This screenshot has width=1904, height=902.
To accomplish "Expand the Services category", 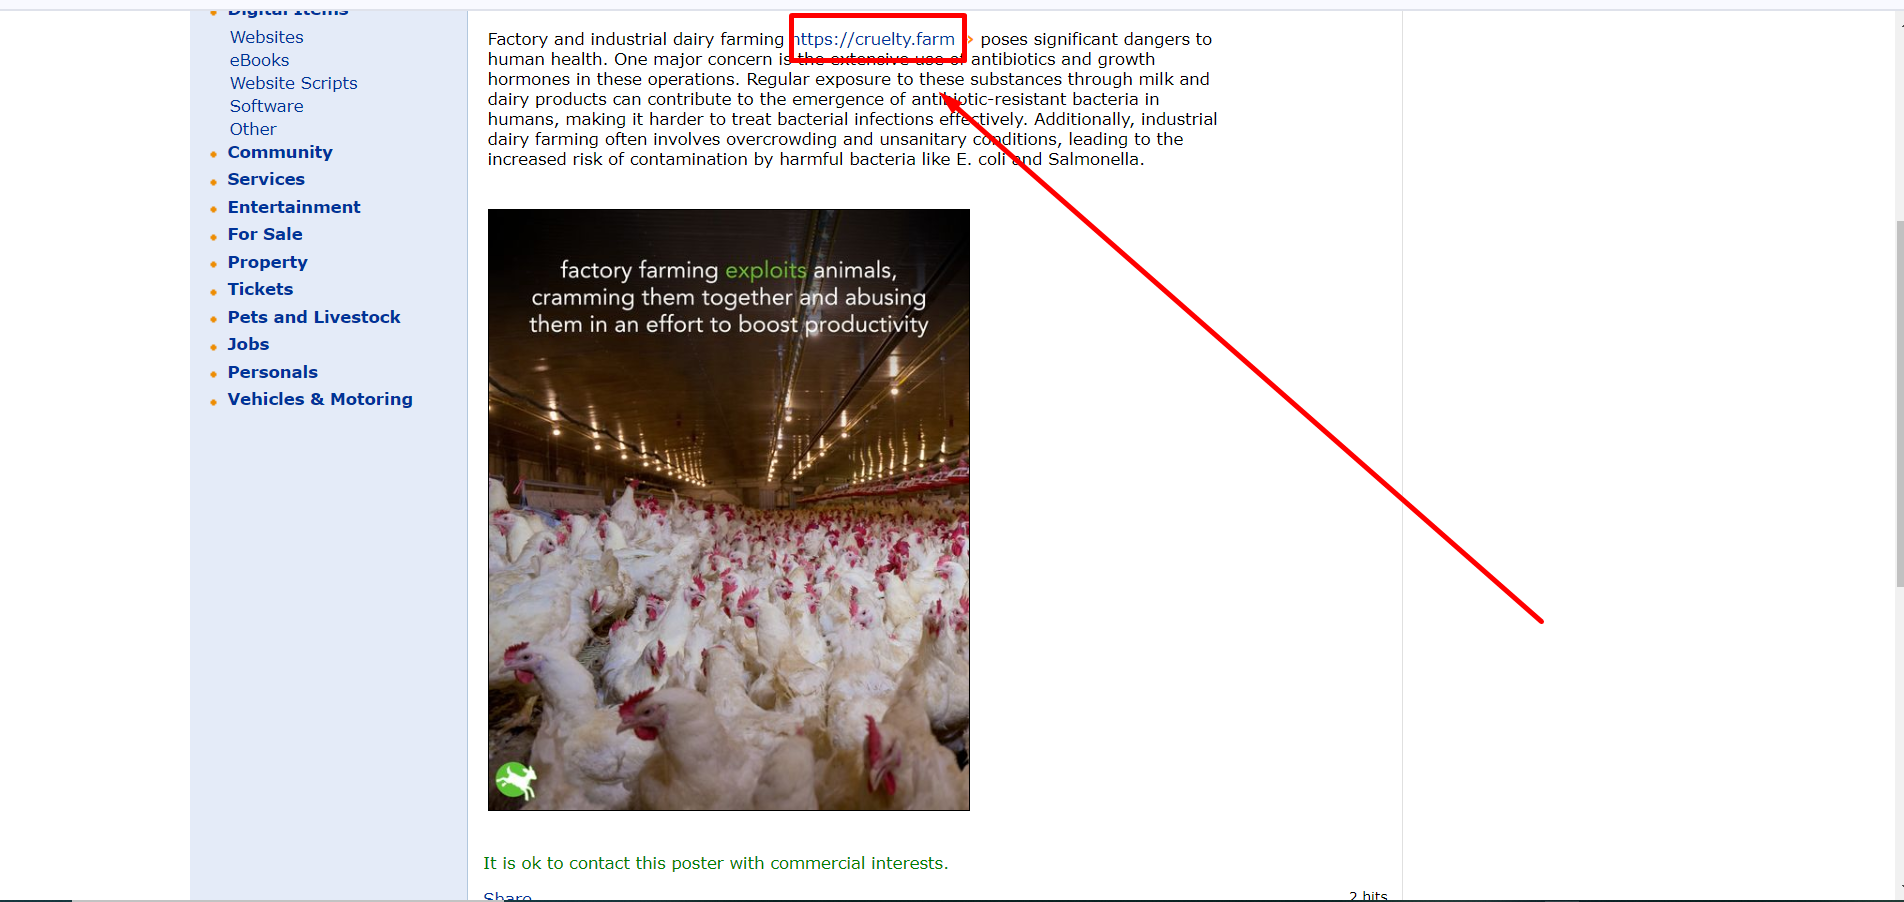I will coord(266,179).
